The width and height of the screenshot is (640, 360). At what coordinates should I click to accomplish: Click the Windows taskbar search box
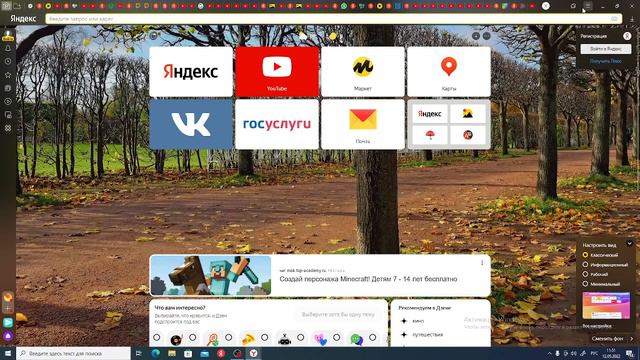click(x=73, y=353)
